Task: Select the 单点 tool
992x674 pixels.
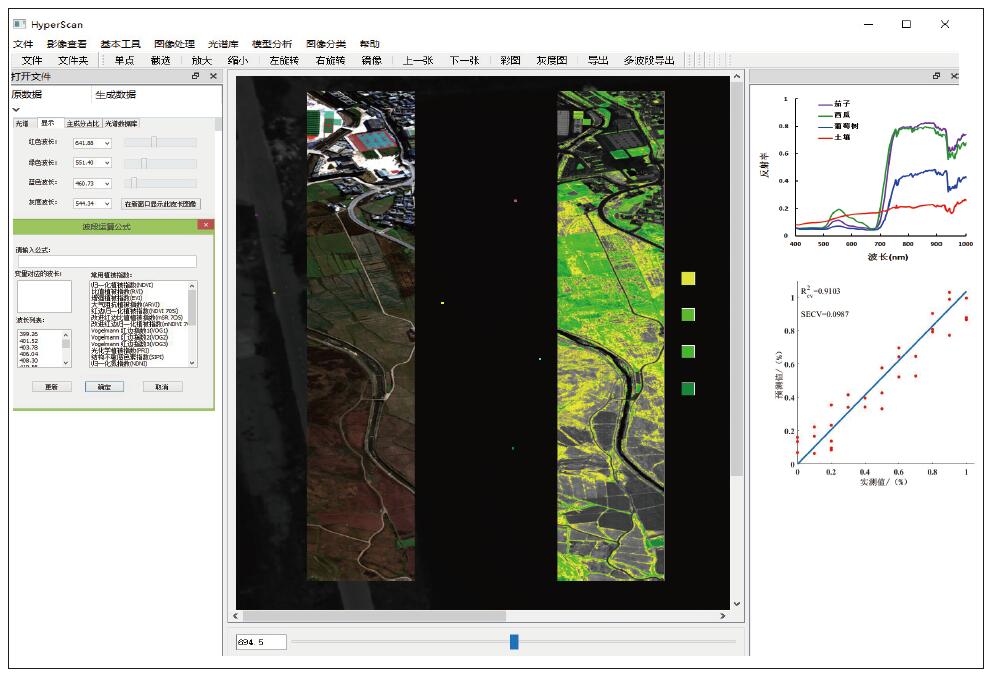Action: click(124, 60)
